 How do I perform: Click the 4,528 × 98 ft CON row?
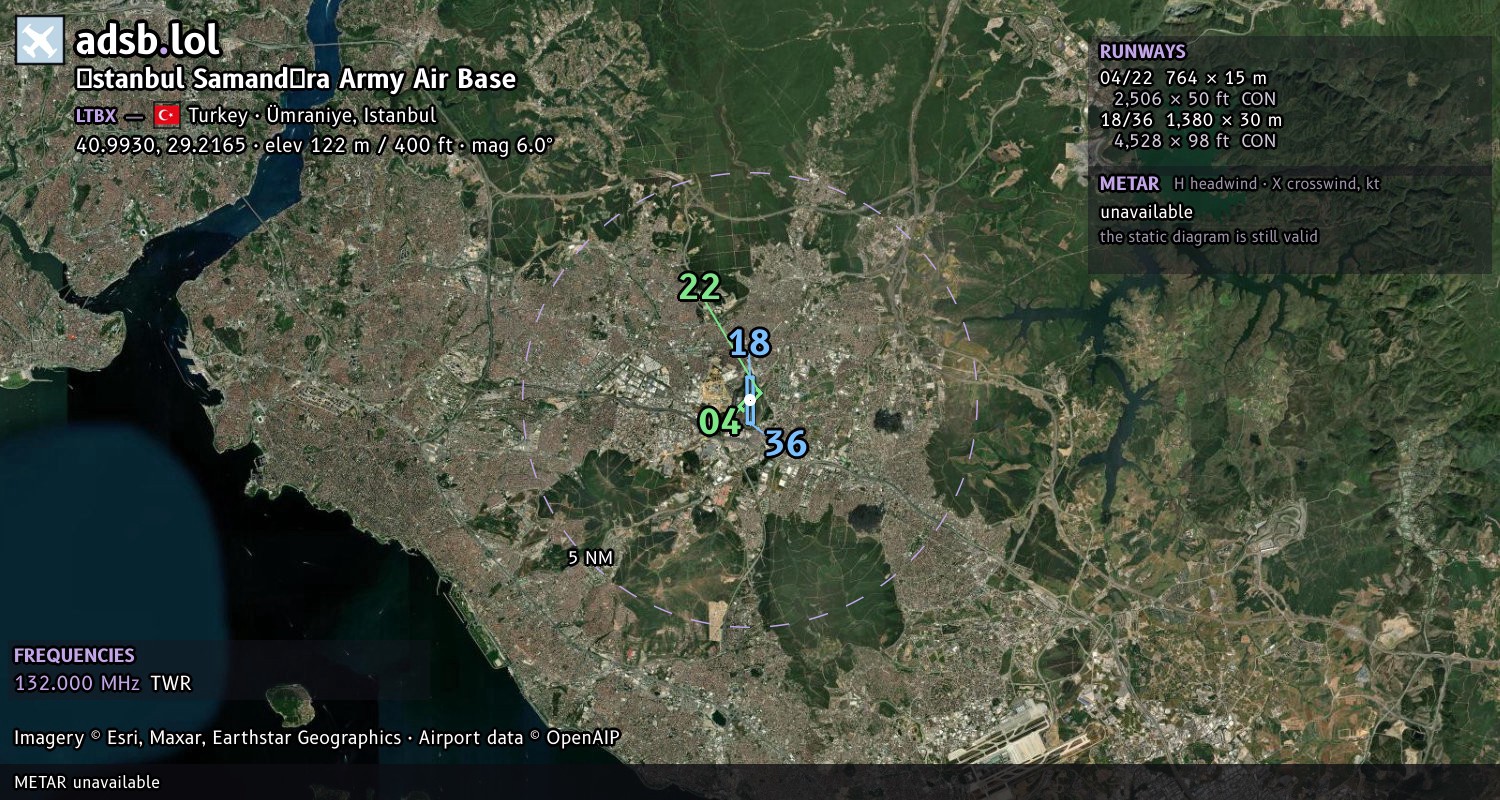(1194, 141)
